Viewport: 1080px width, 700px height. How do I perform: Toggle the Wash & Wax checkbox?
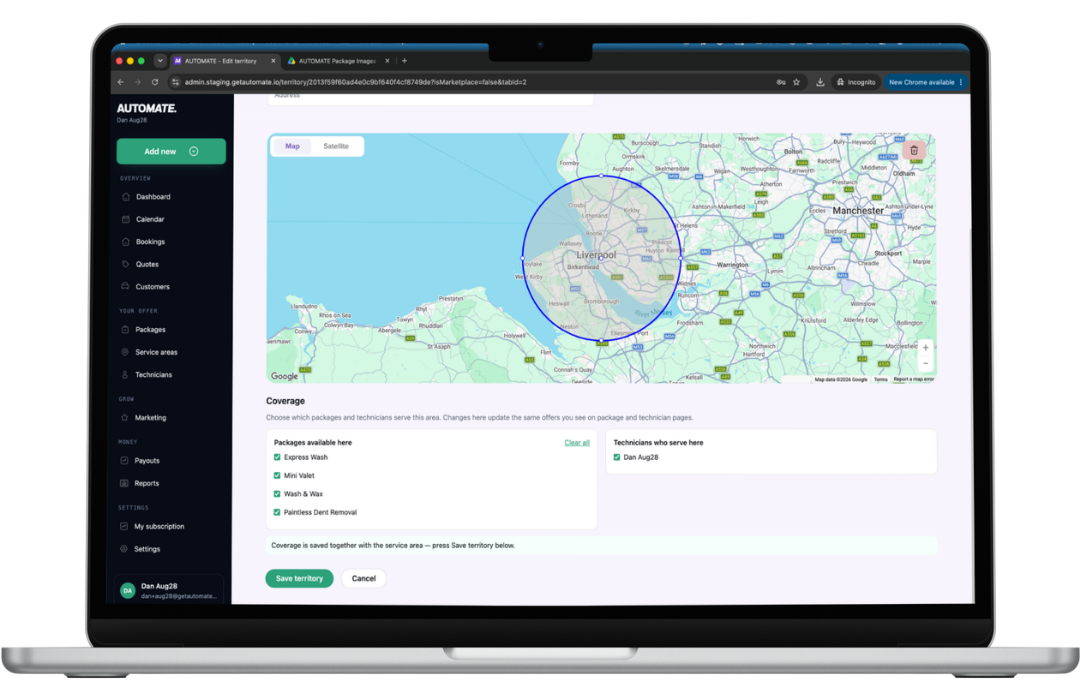pos(277,494)
